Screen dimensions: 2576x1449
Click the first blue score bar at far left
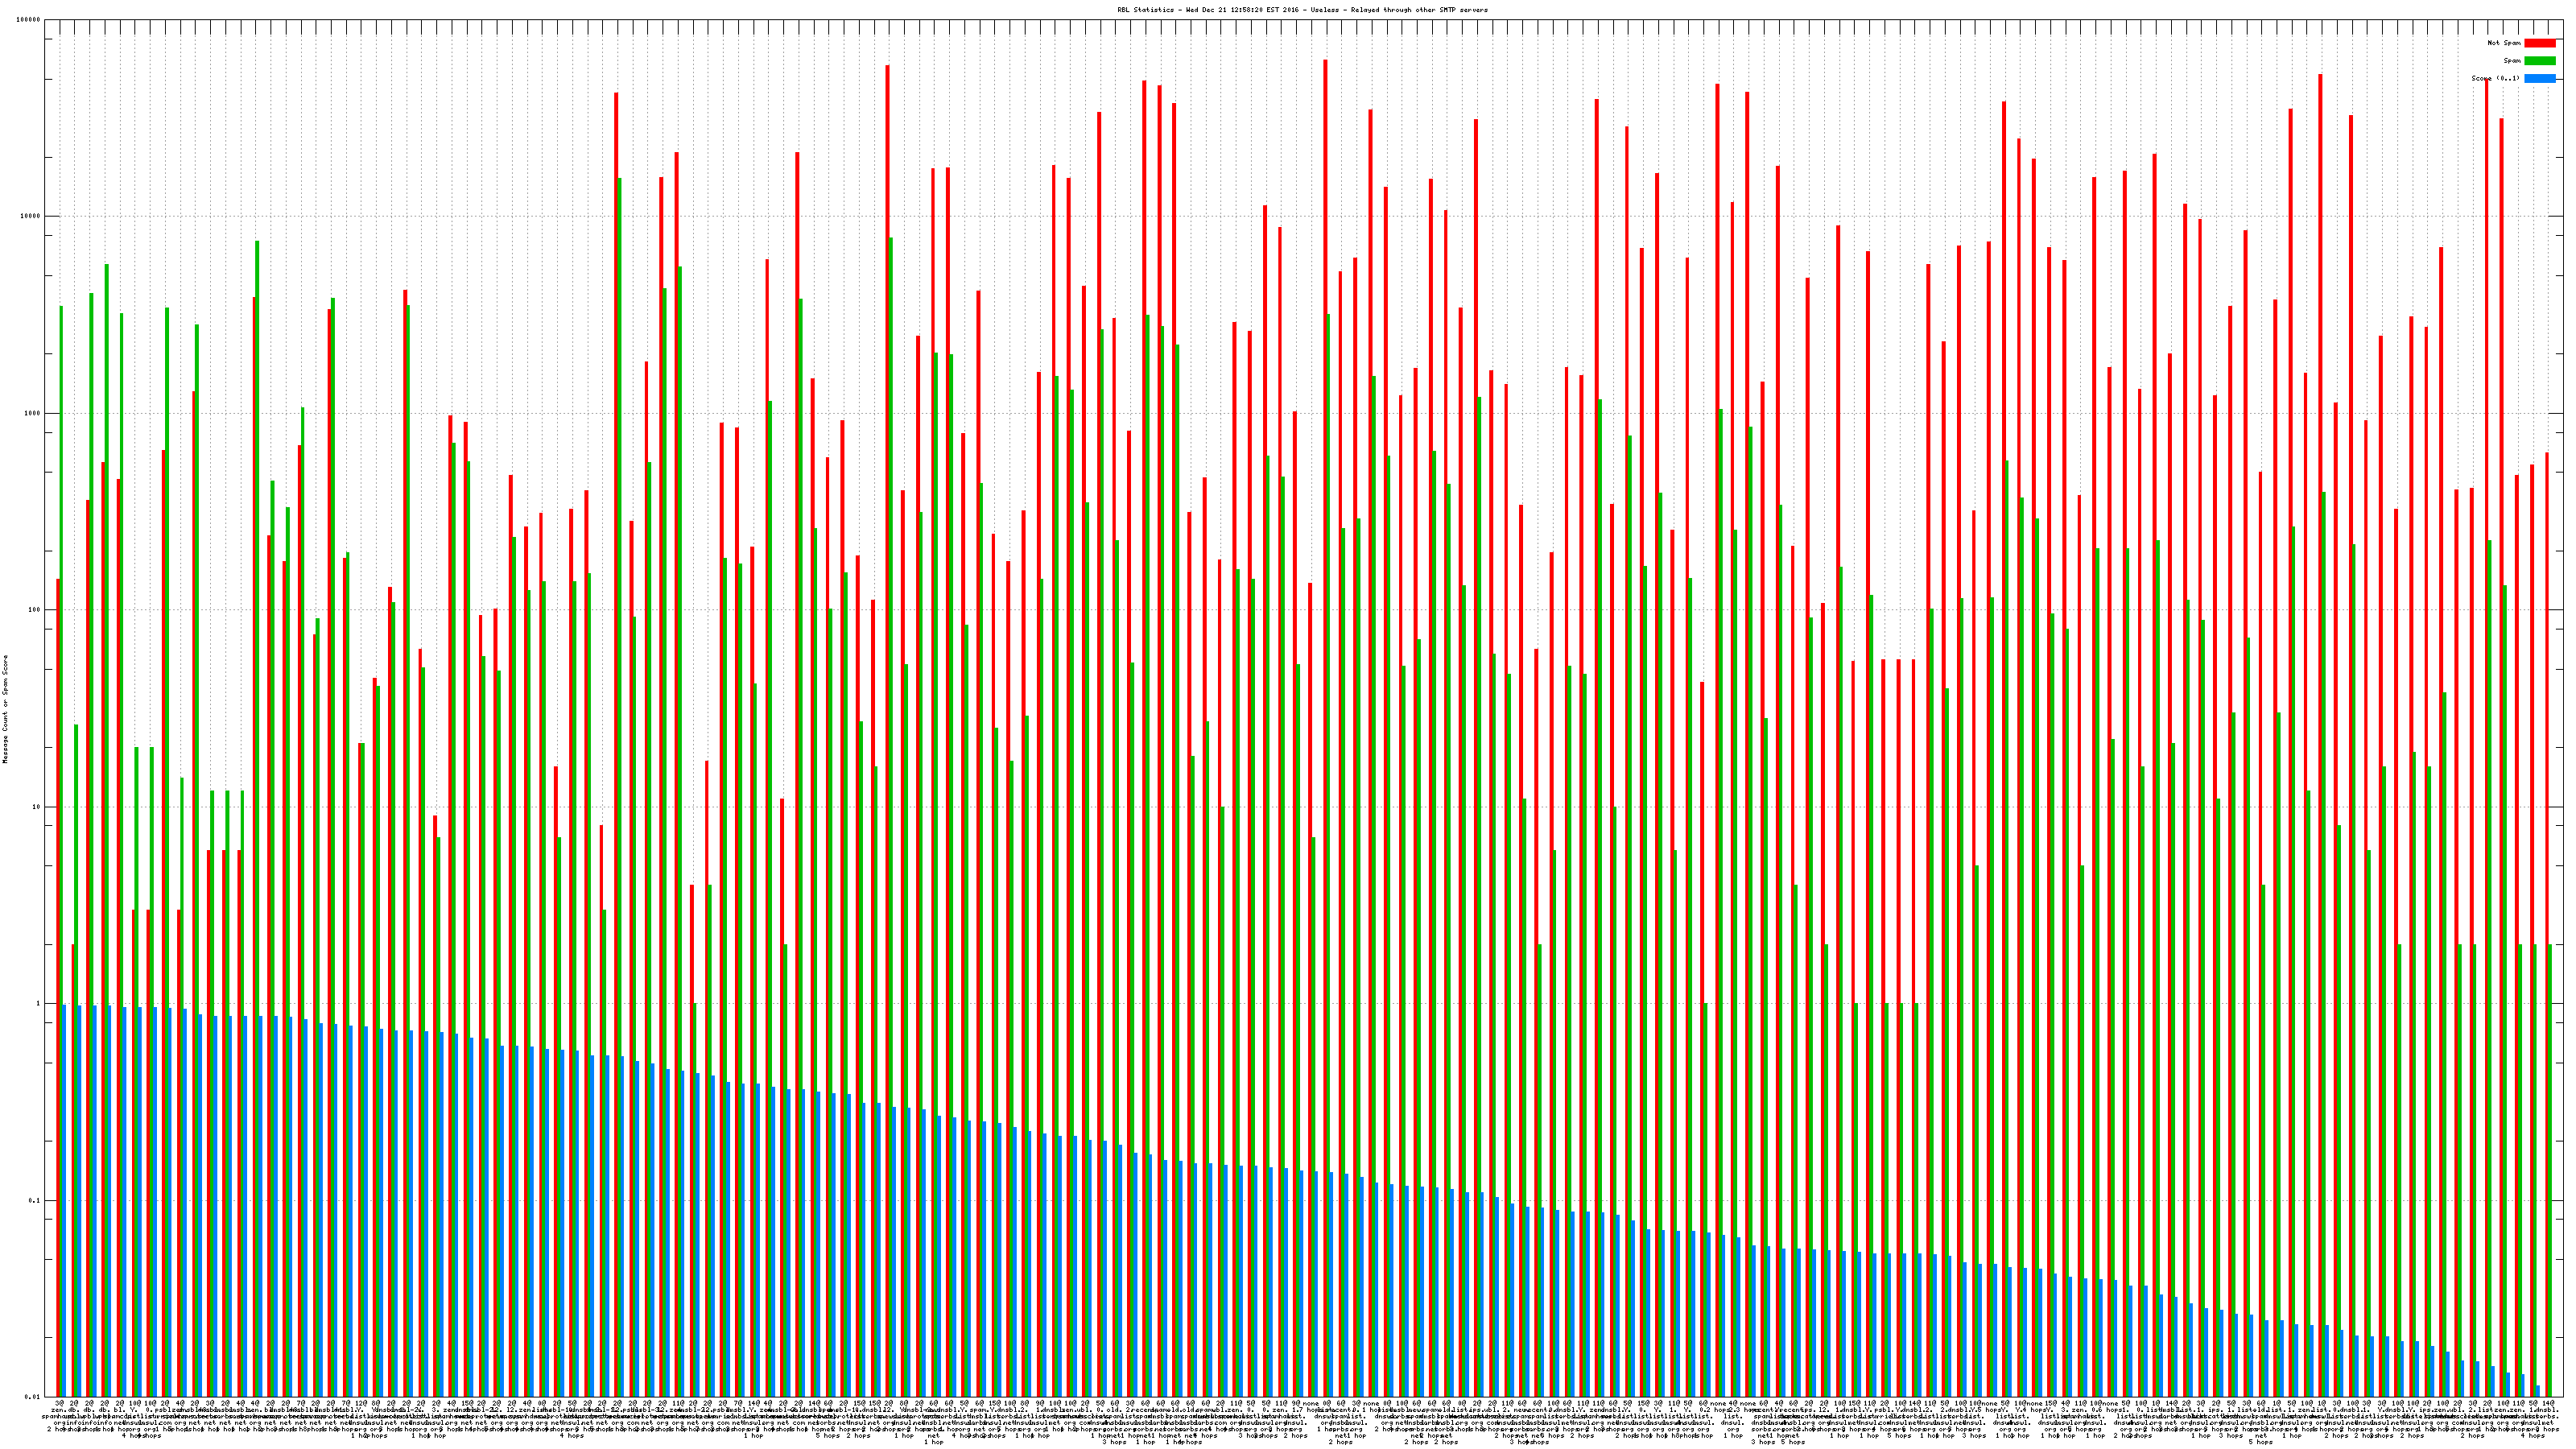point(65,1200)
